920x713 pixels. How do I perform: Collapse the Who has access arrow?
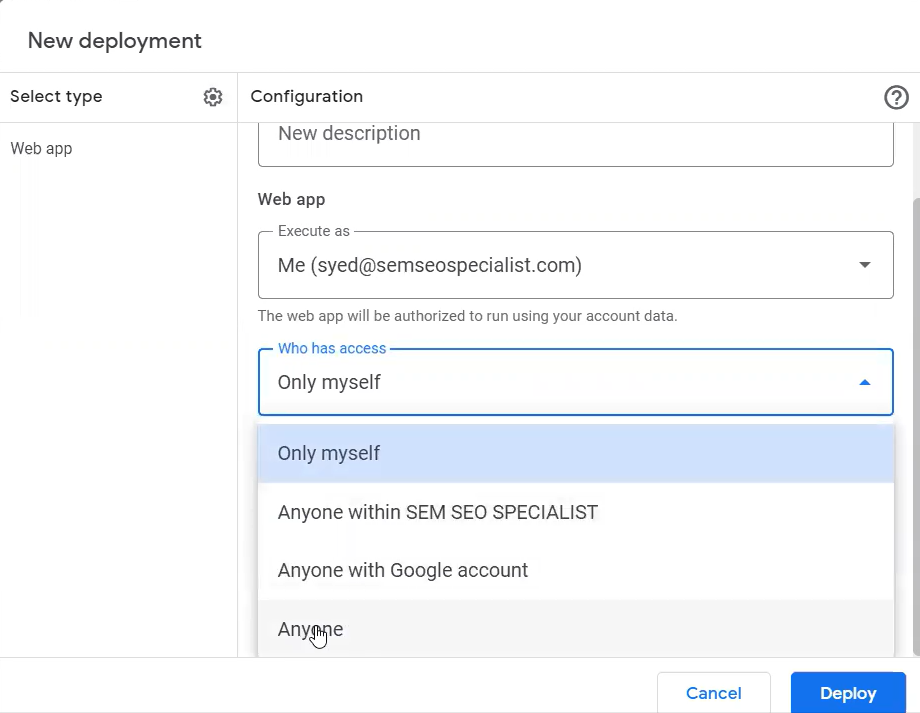(864, 382)
